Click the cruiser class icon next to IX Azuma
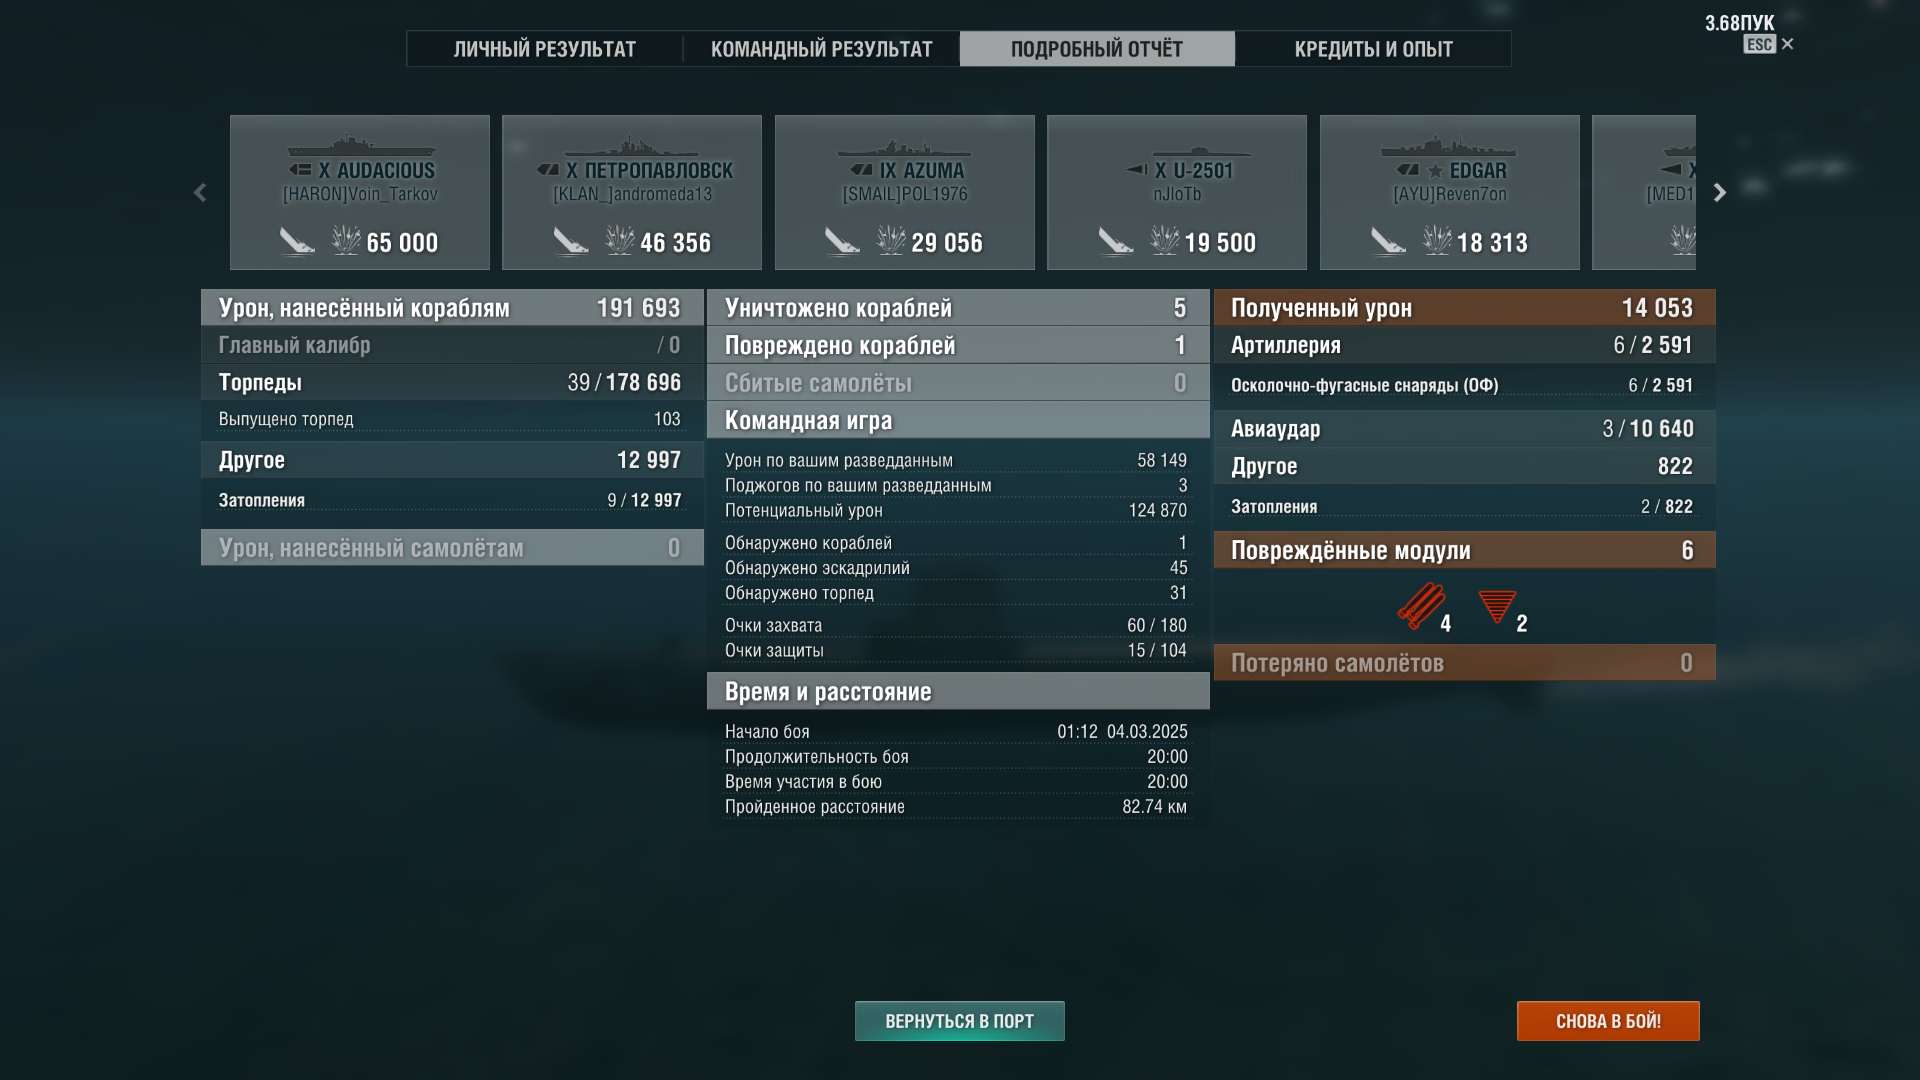The width and height of the screenshot is (1920, 1080). click(862, 170)
